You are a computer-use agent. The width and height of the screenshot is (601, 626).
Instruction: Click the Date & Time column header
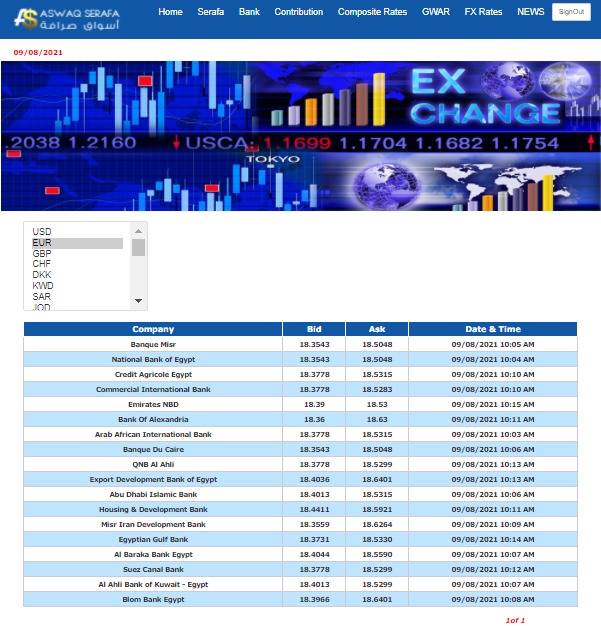click(493, 329)
